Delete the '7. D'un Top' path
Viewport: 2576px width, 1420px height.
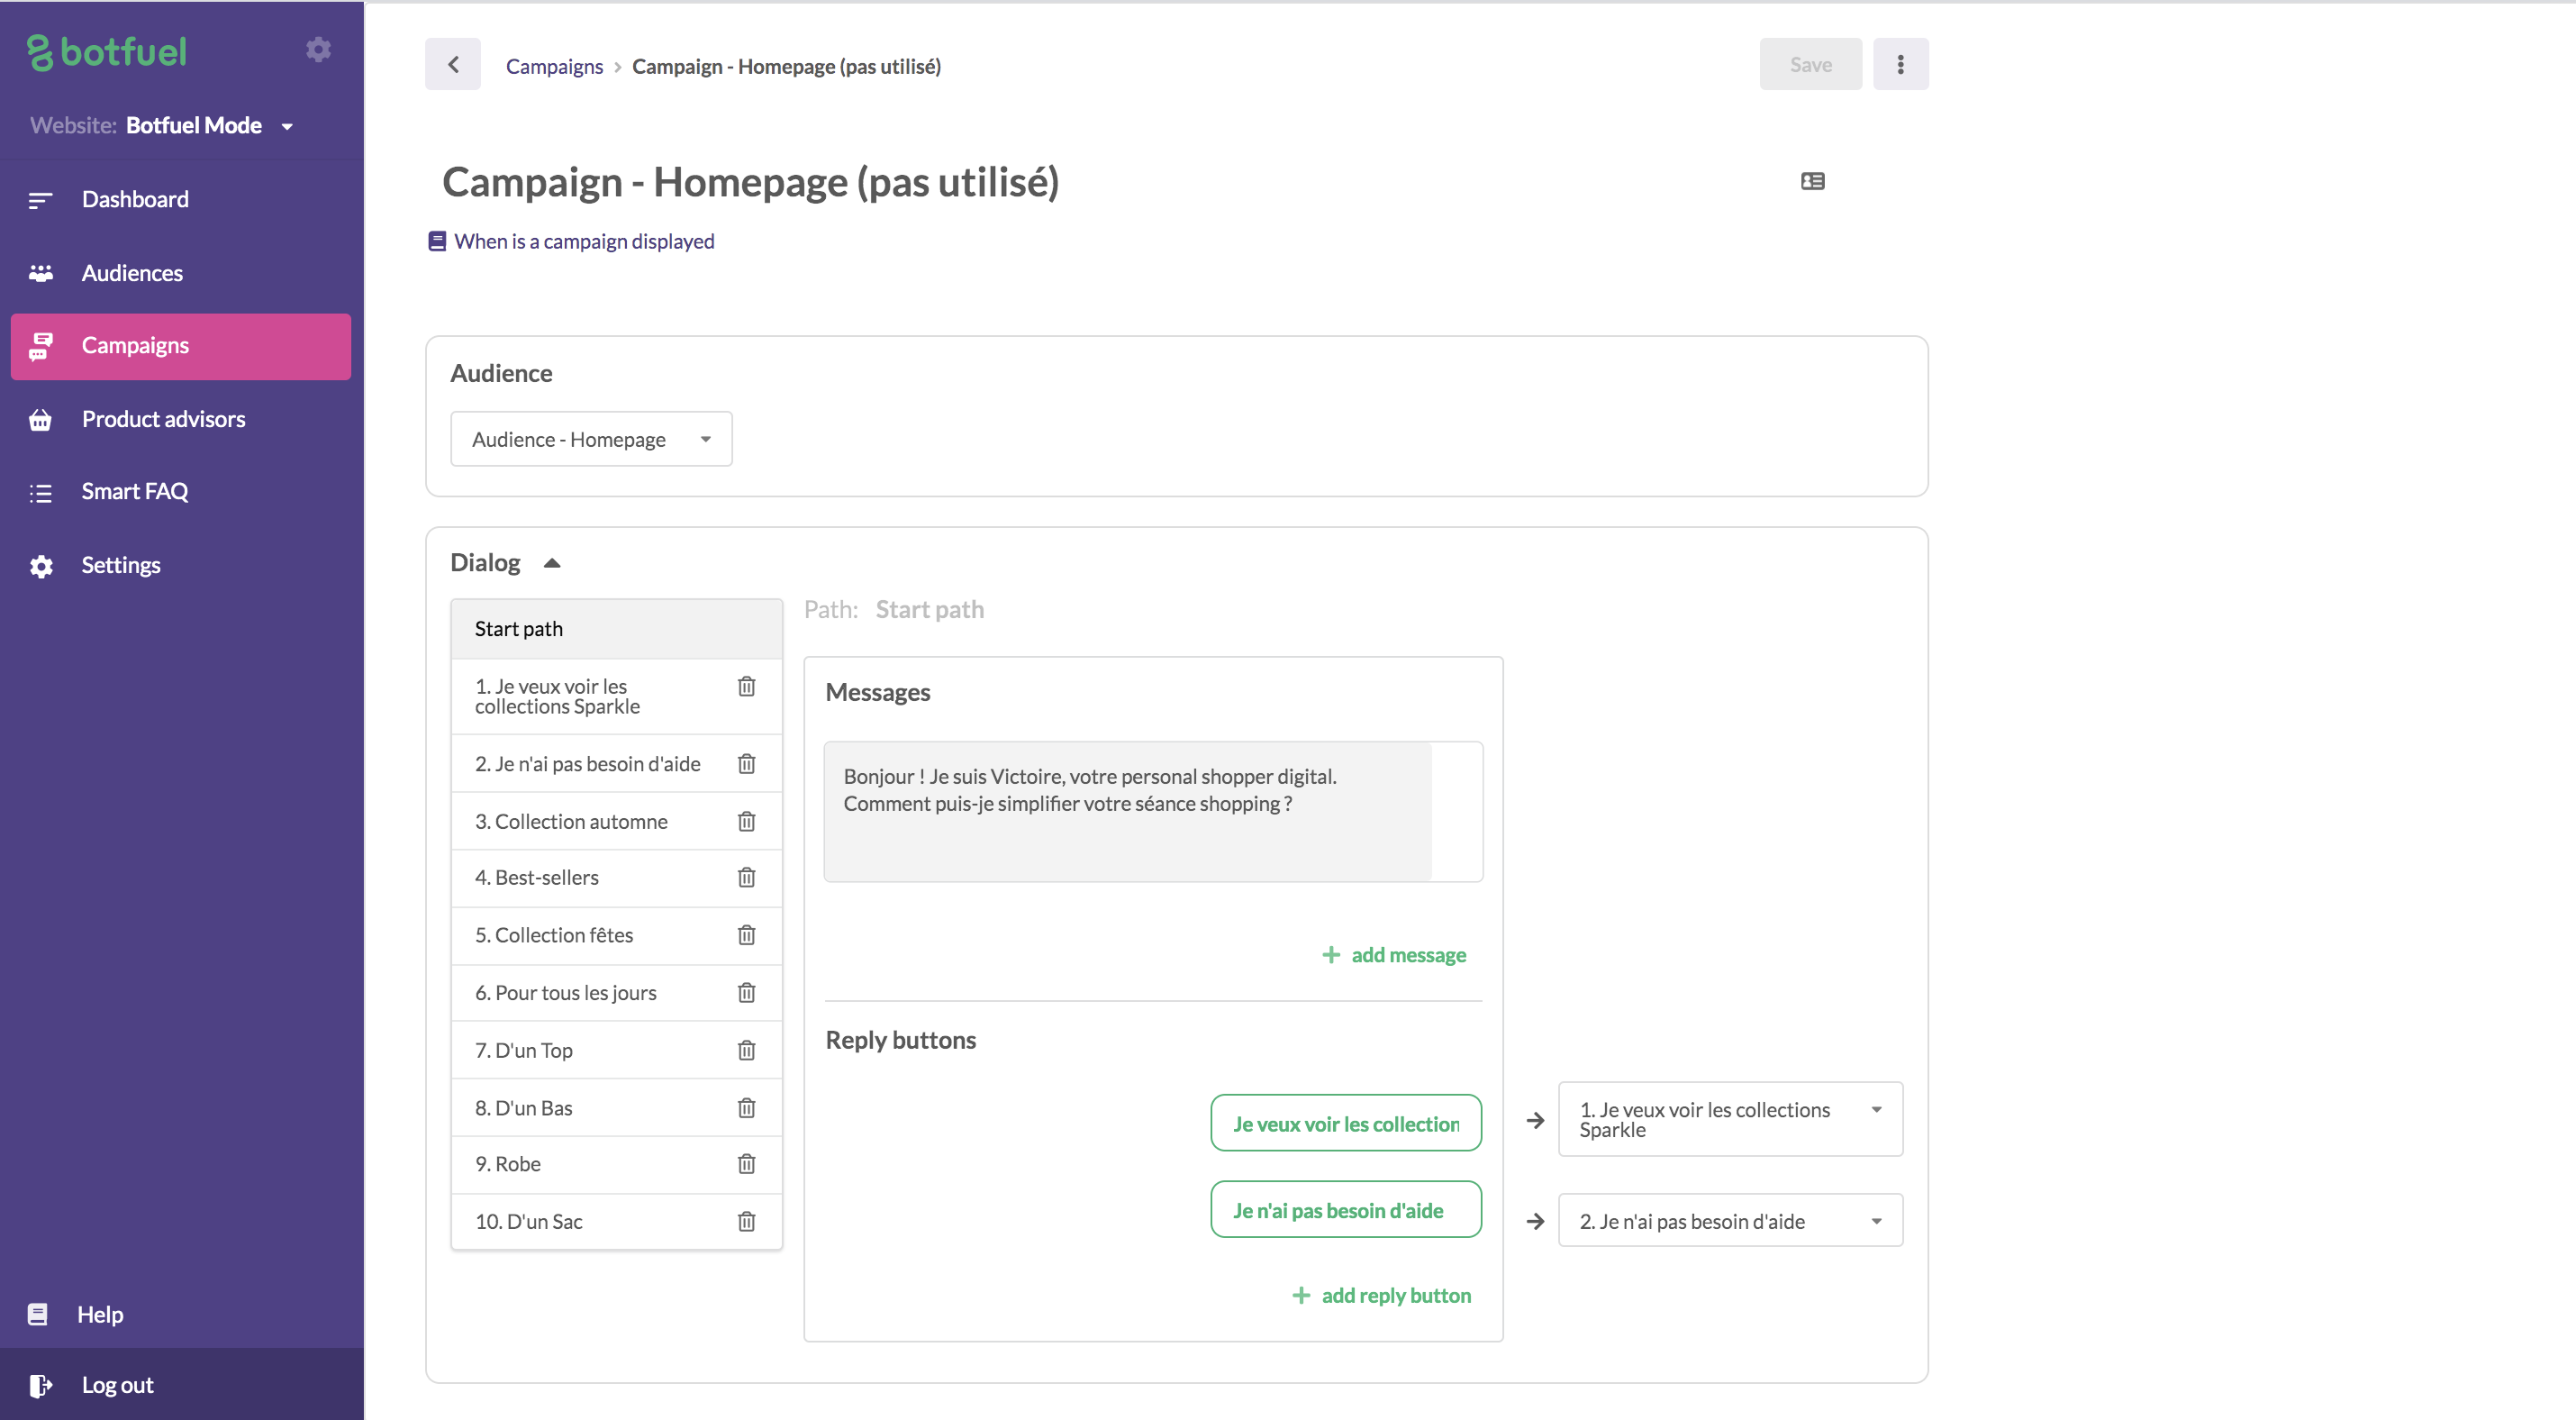[746, 1050]
